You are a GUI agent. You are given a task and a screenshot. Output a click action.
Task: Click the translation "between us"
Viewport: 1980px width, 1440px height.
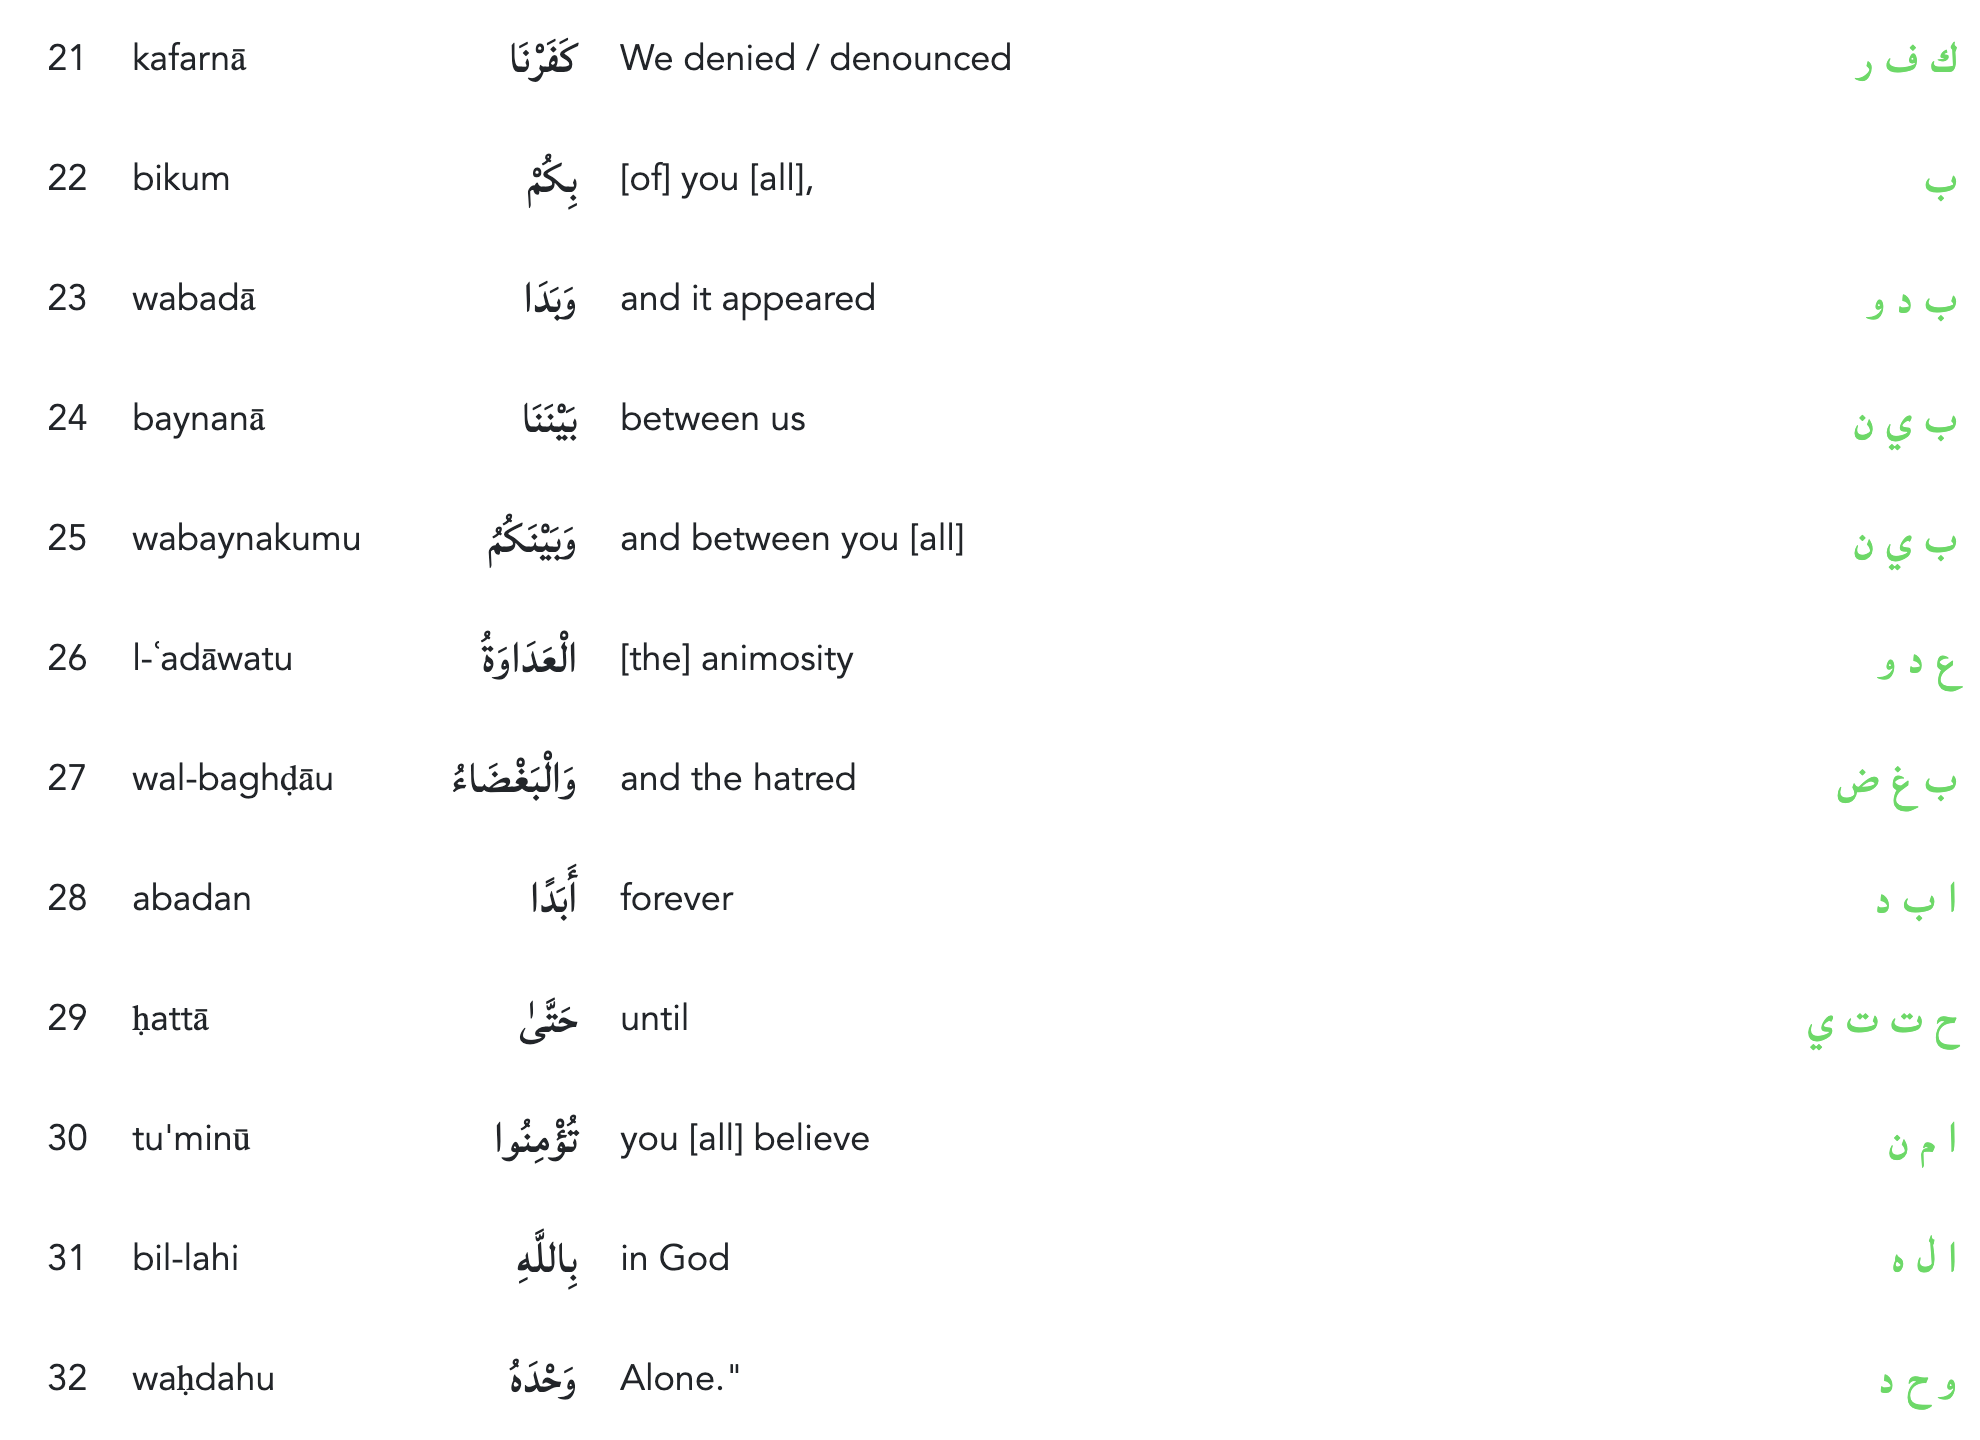pyautogui.click(x=712, y=419)
